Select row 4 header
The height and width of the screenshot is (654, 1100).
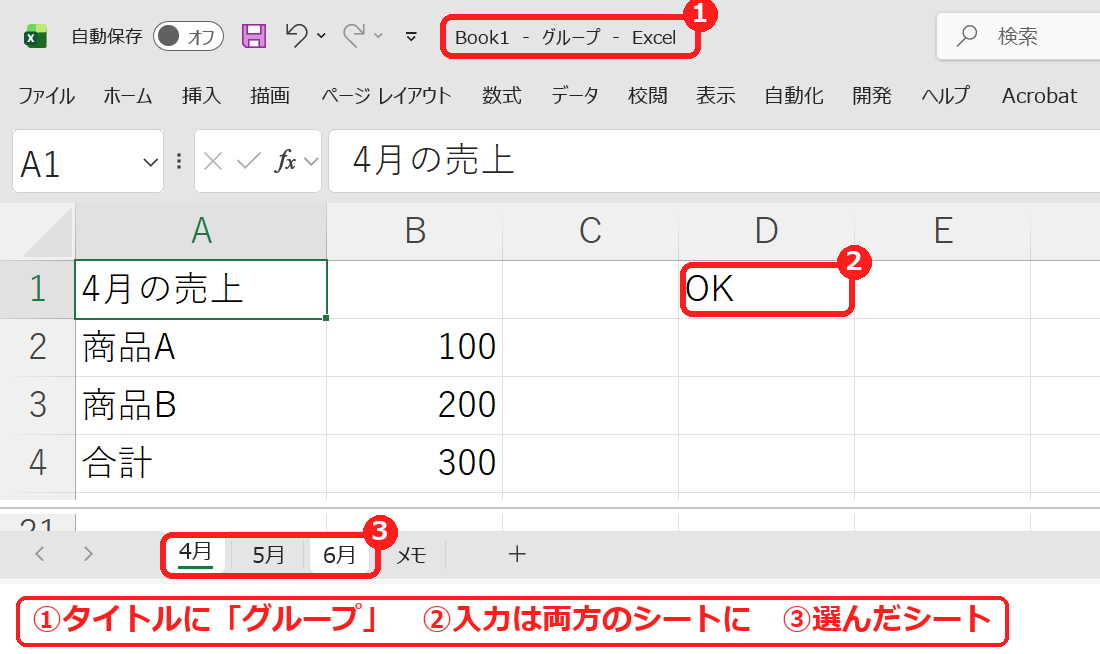(37, 463)
